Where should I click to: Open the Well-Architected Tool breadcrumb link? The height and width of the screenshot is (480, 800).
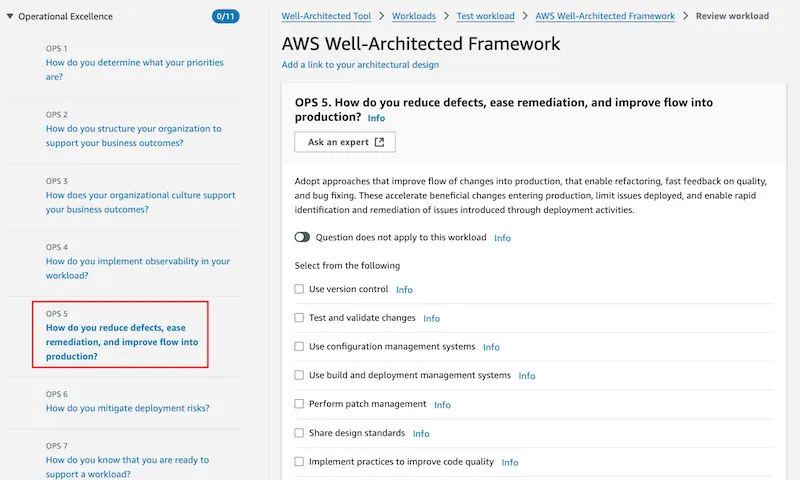tap(326, 16)
